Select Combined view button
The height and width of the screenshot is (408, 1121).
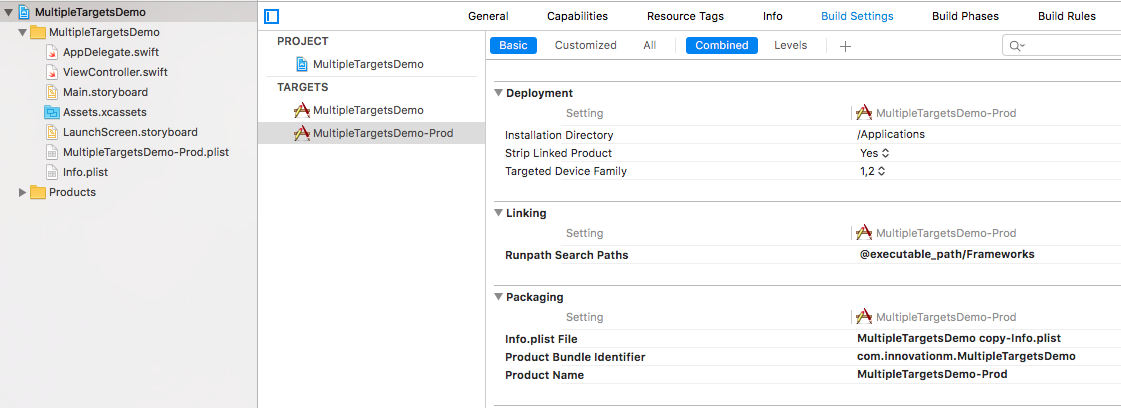point(721,45)
